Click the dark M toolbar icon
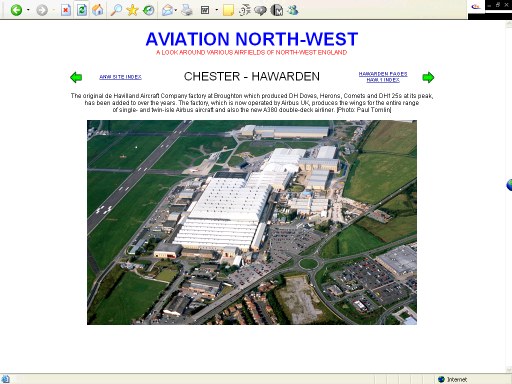 point(276,10)
